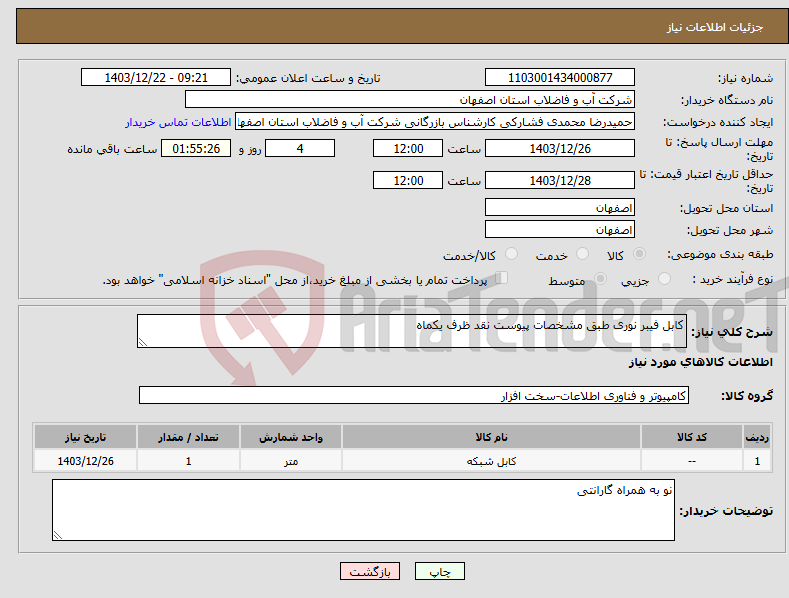Viewport: 789px width, 598px height.
Task: Click the نام کالا column header
Action: click(492, 437)
